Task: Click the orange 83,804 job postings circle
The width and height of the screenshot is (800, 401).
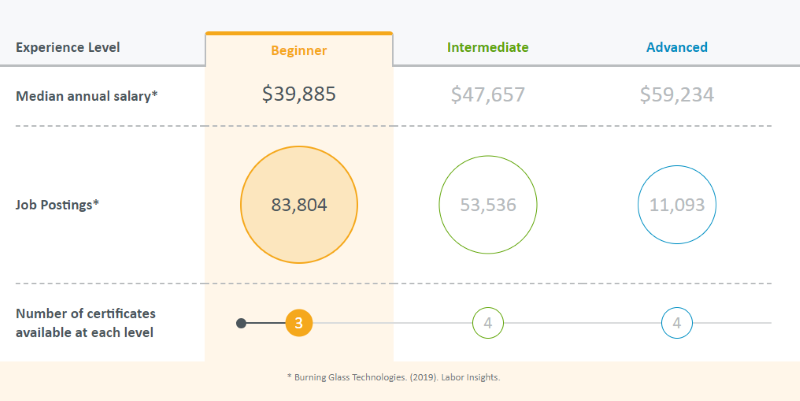Action: (299, 205)
